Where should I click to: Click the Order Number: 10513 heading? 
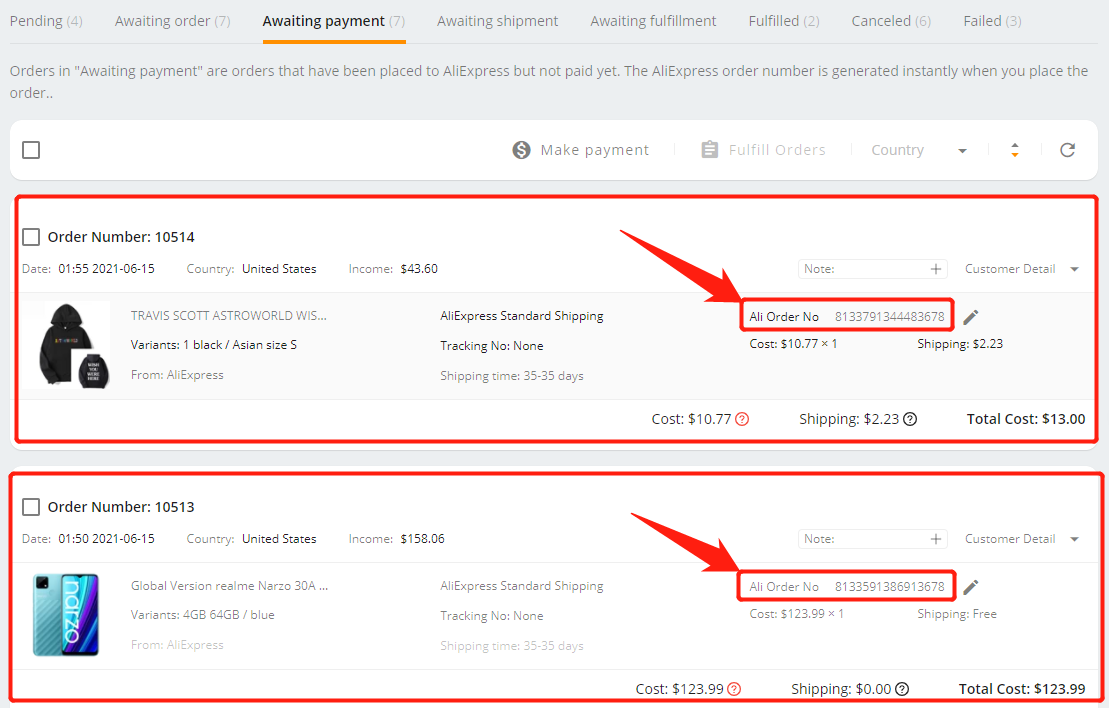pos(121,507)
